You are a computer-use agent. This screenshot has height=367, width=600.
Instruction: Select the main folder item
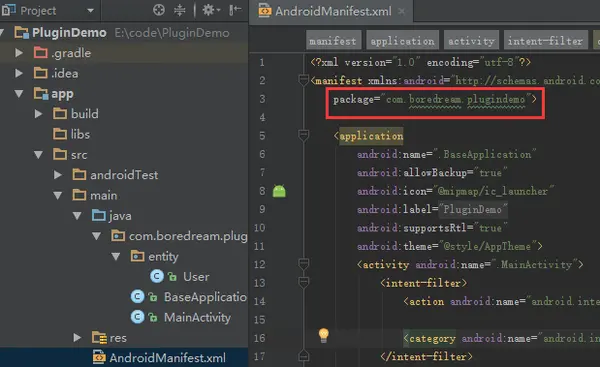(x=104, y=196)
